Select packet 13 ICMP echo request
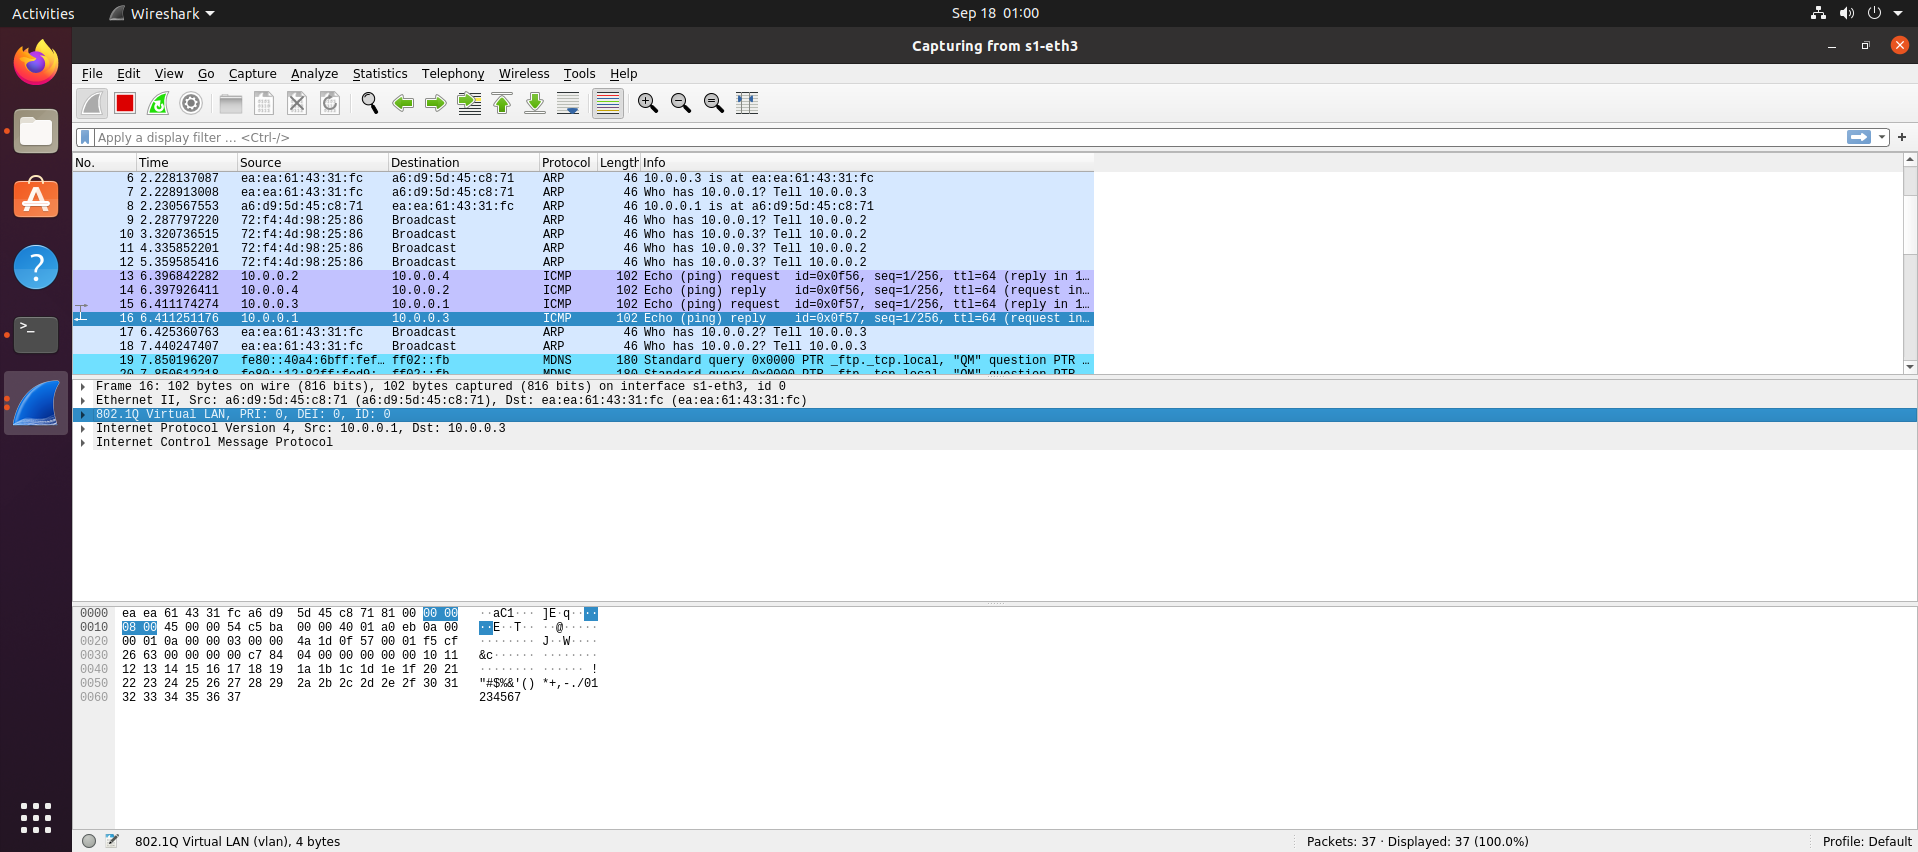The image size is (1918, 852). coord(583,276)
